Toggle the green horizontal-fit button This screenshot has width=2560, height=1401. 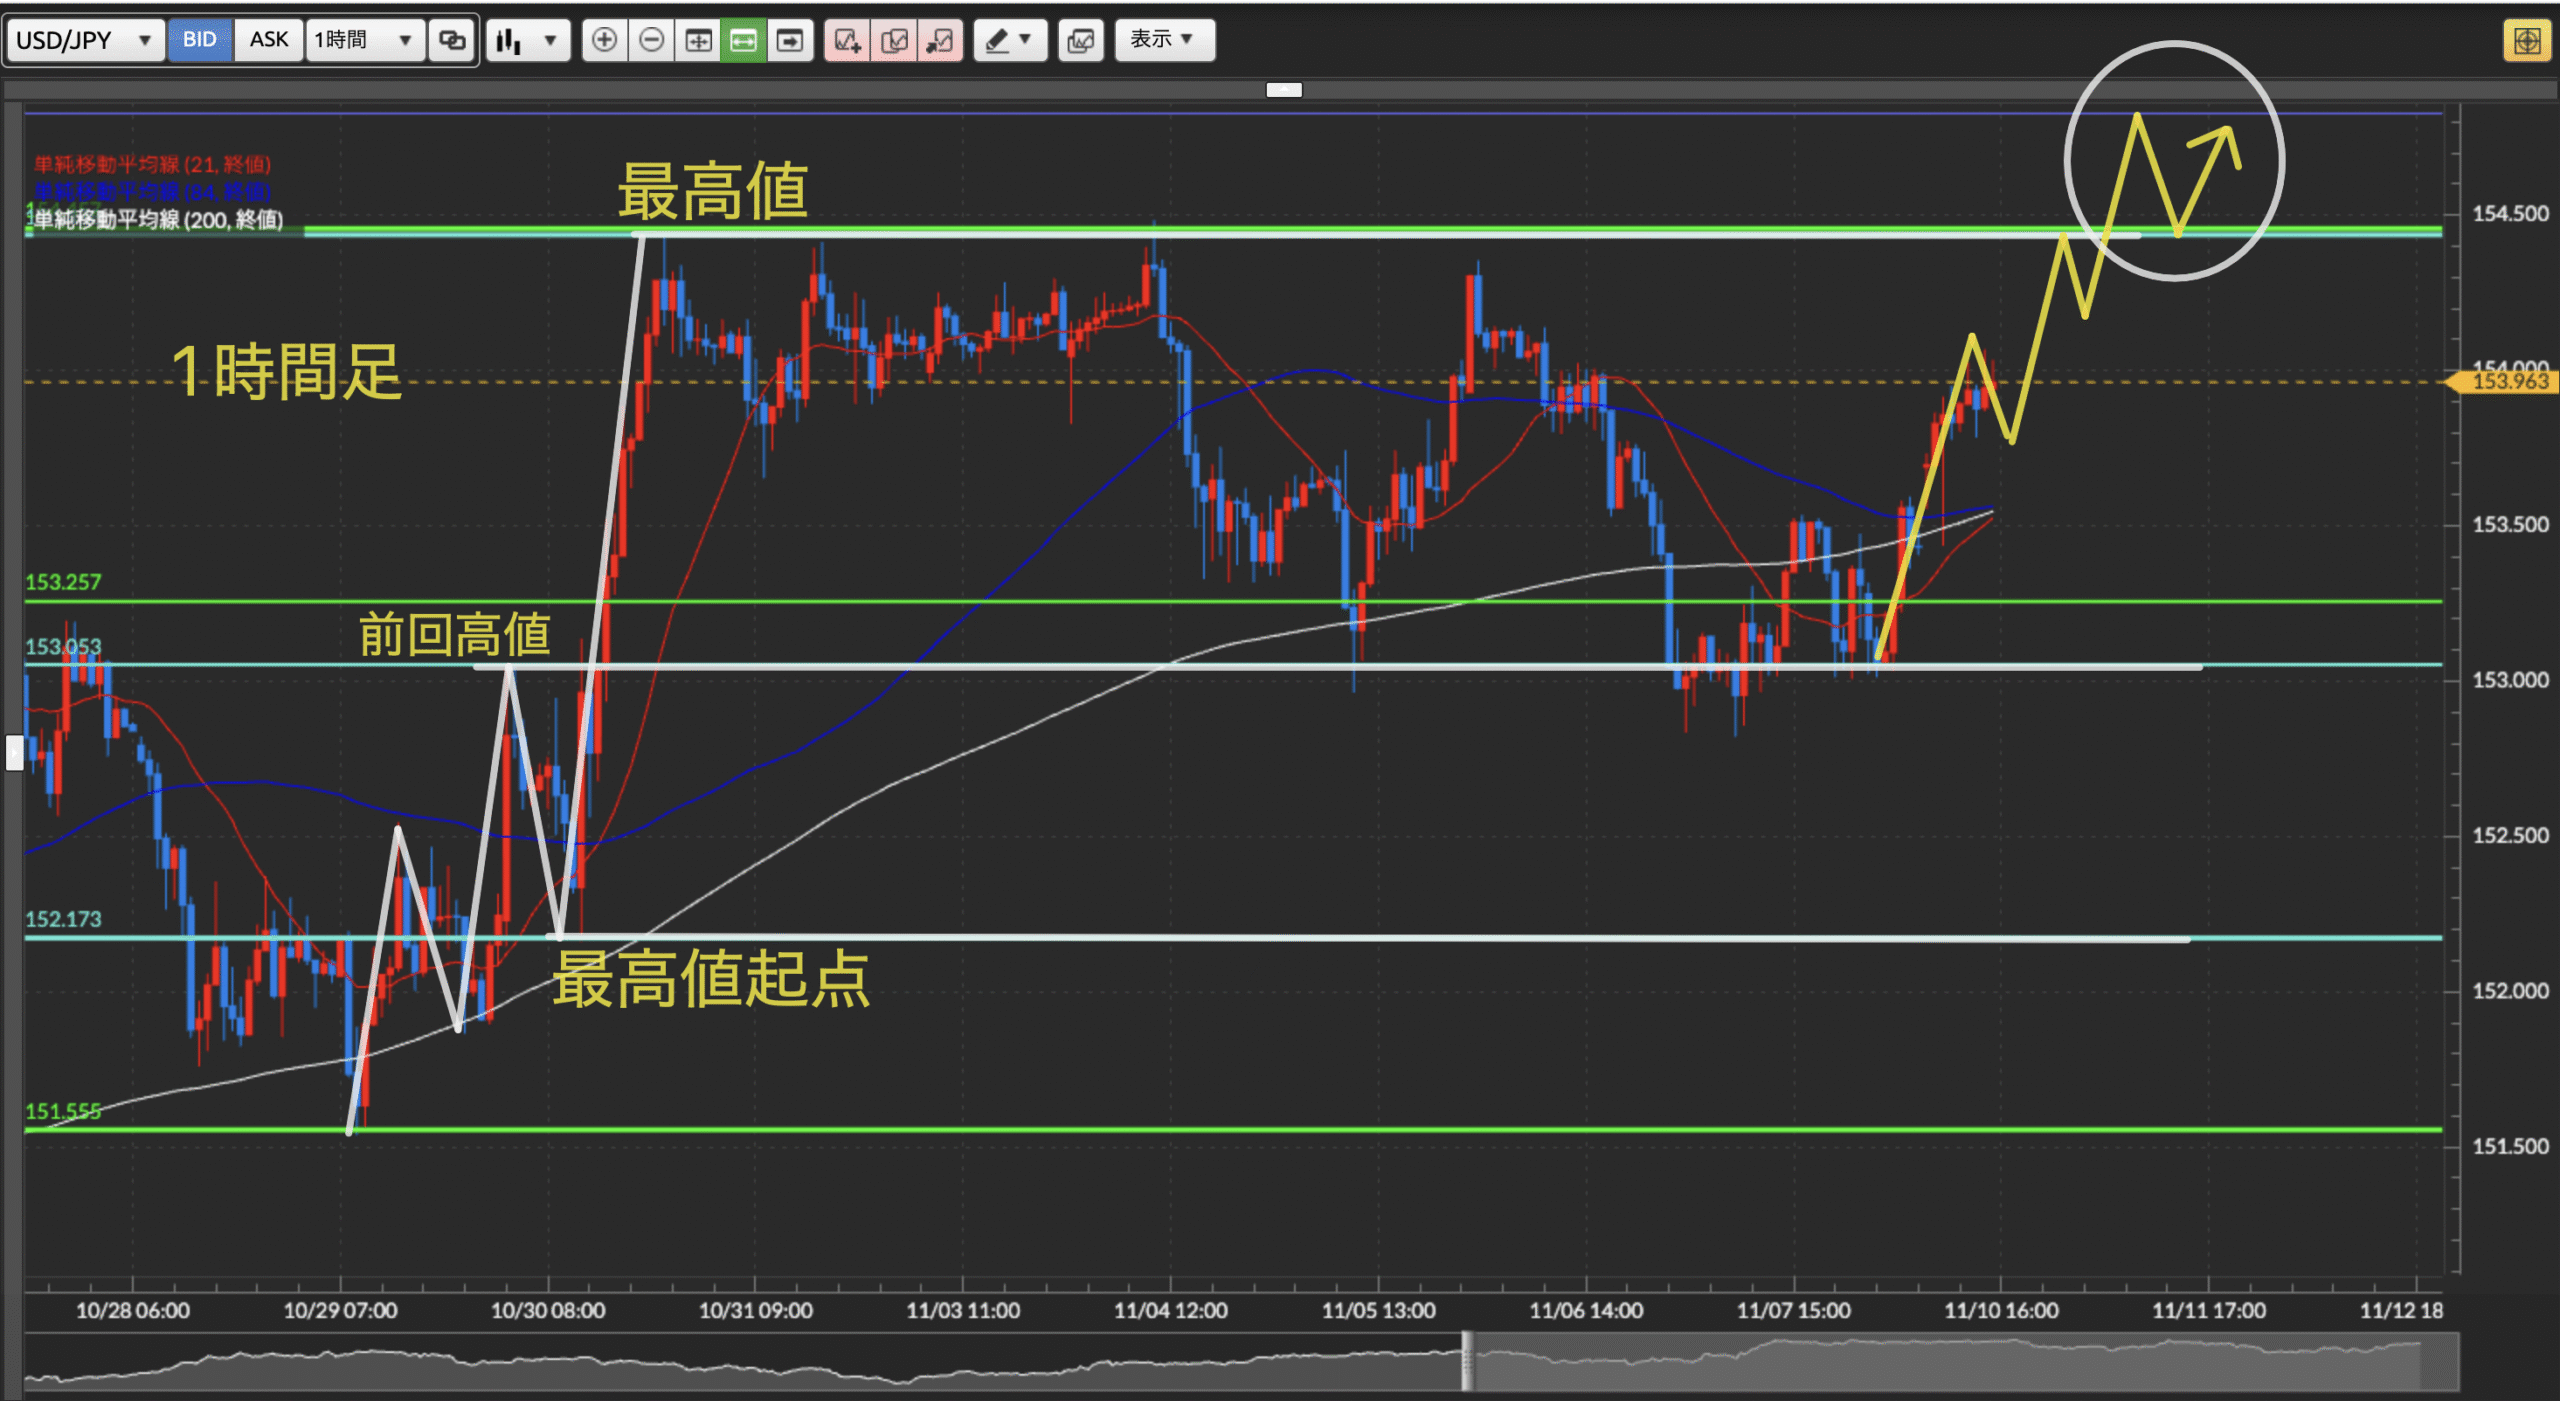pyautogui.click(x=743, y=40)
